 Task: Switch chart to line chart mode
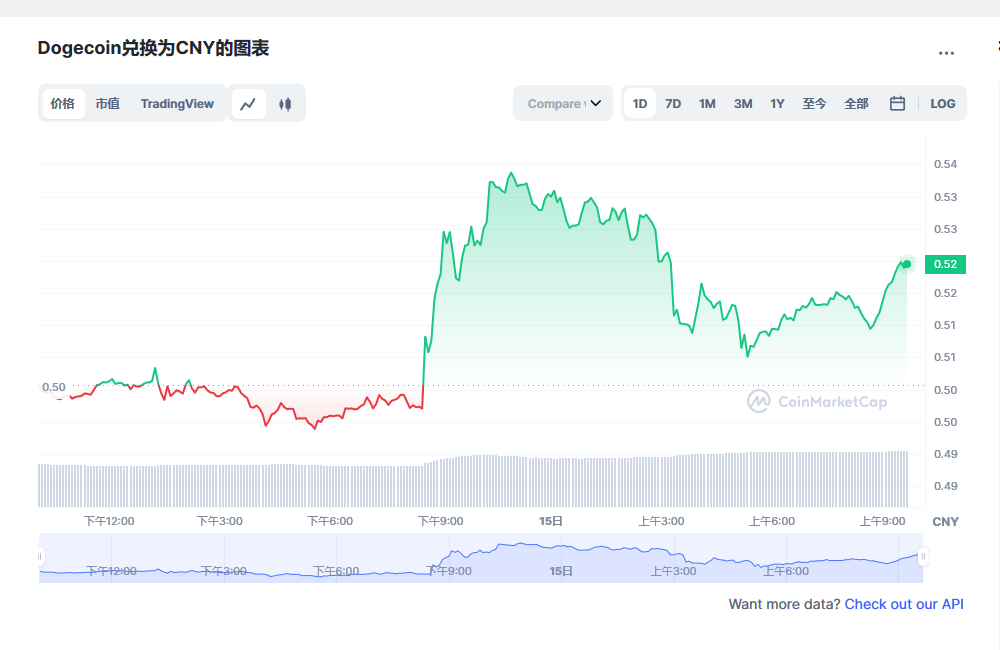pos(248,103)
